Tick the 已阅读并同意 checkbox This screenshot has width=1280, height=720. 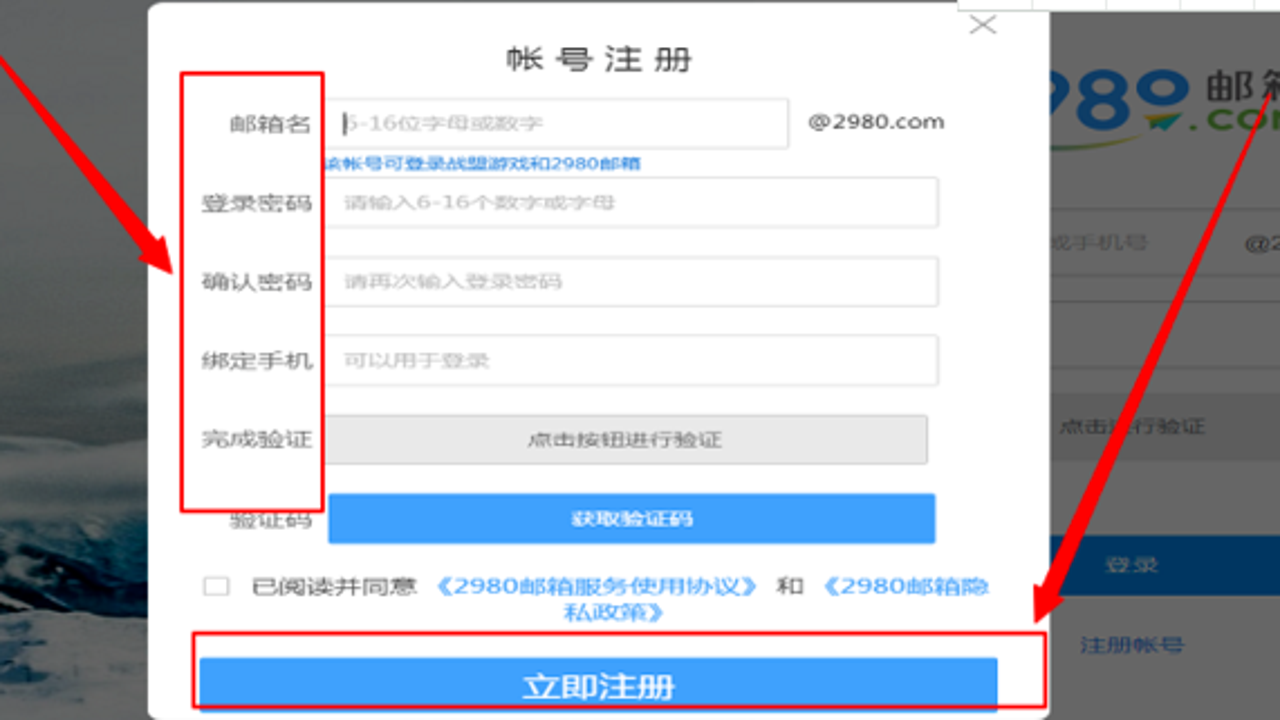tap(216, 586)
